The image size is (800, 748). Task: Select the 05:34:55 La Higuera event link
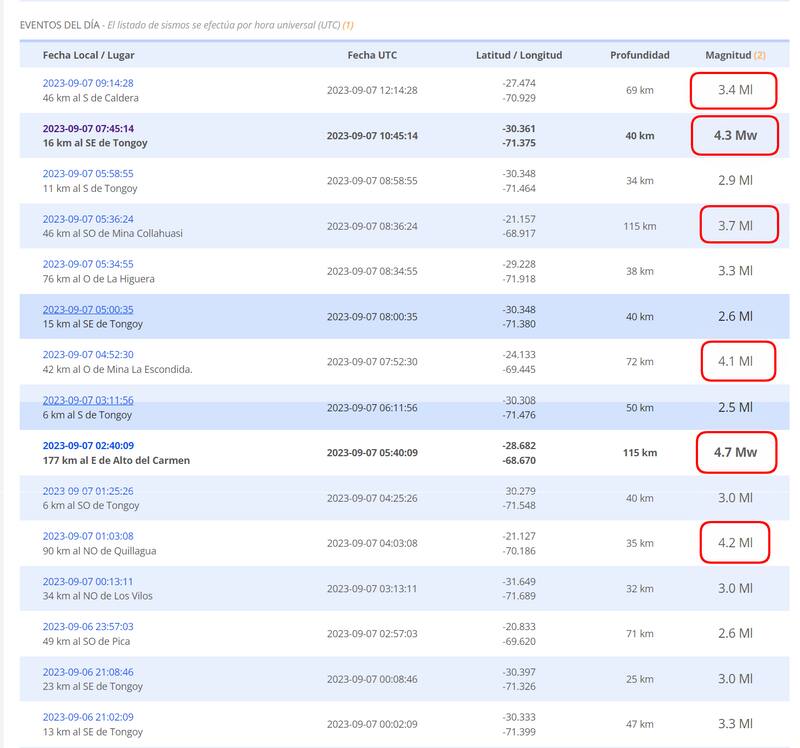point(88,264)
